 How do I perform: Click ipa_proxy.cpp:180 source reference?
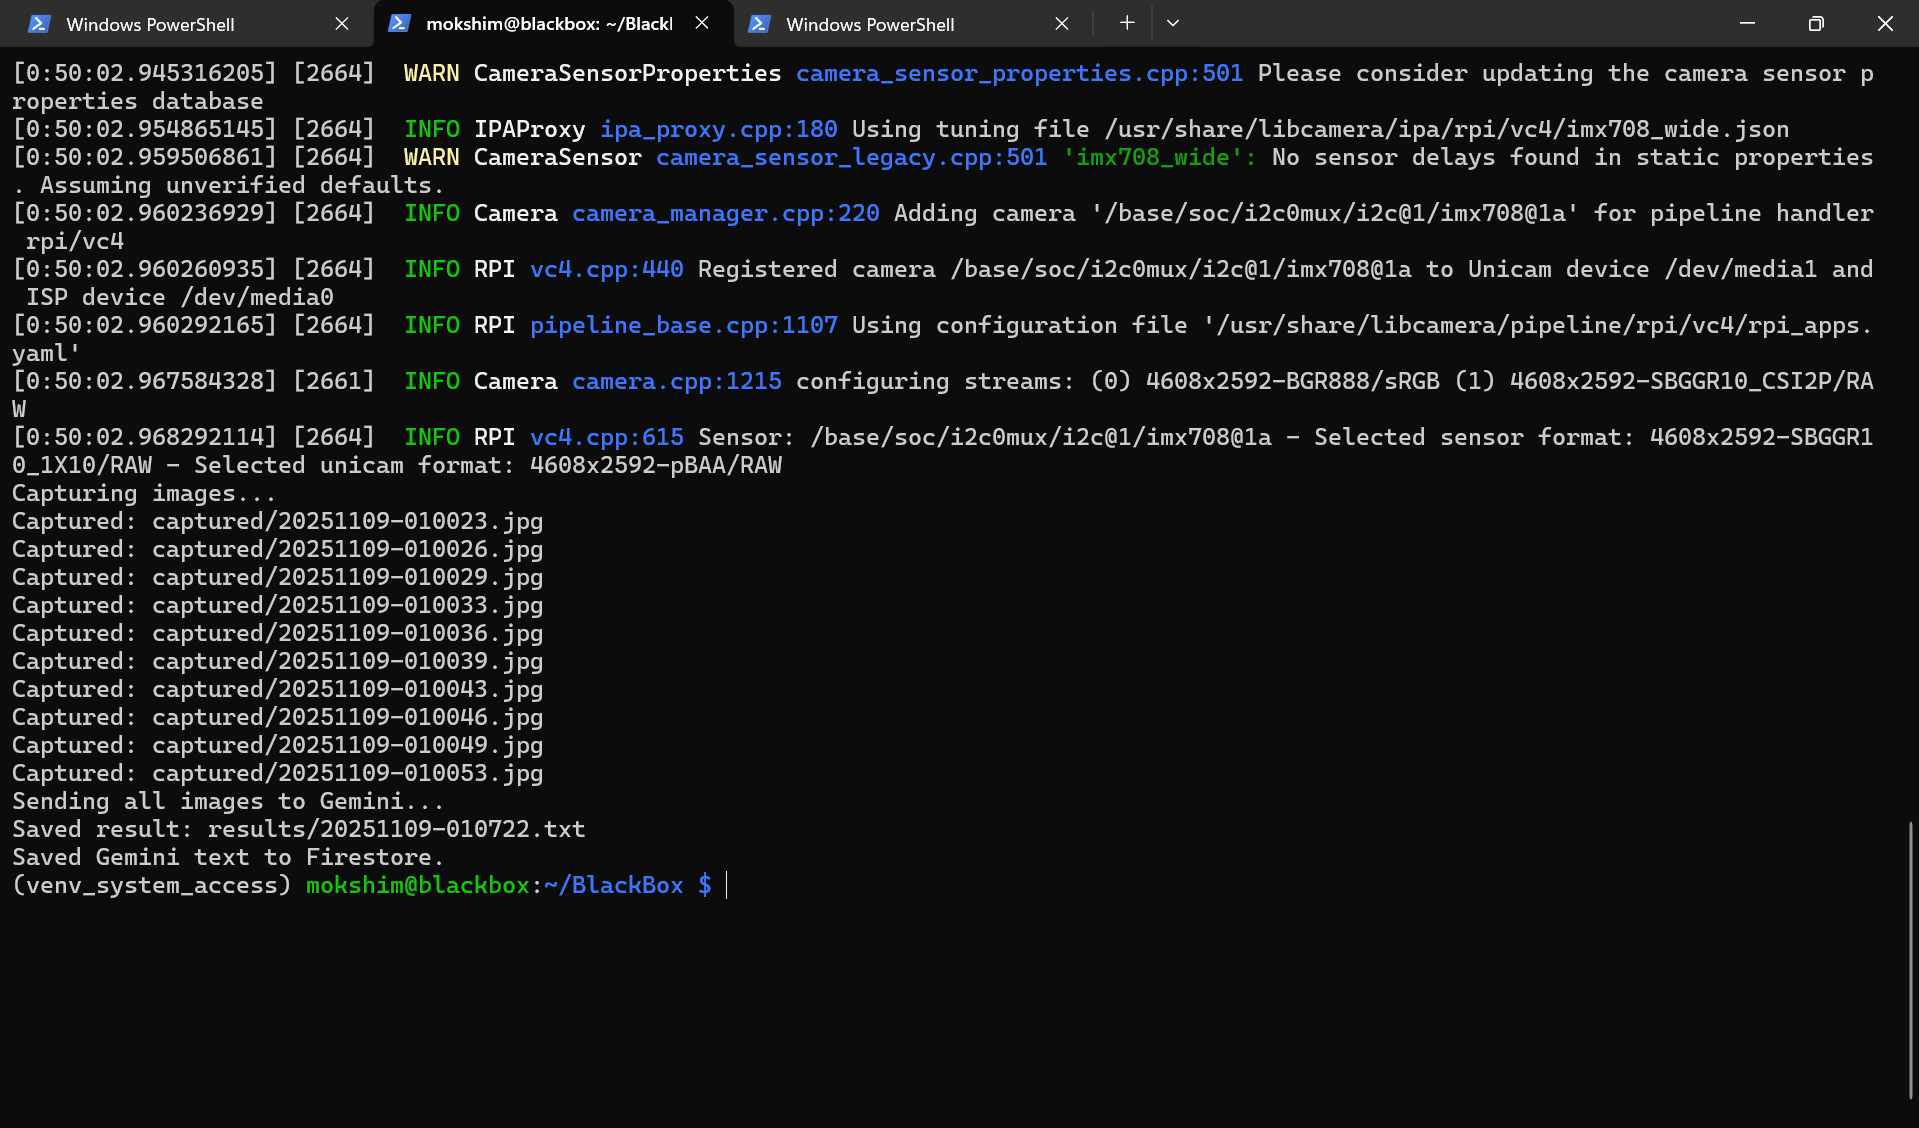pos(718,129)
